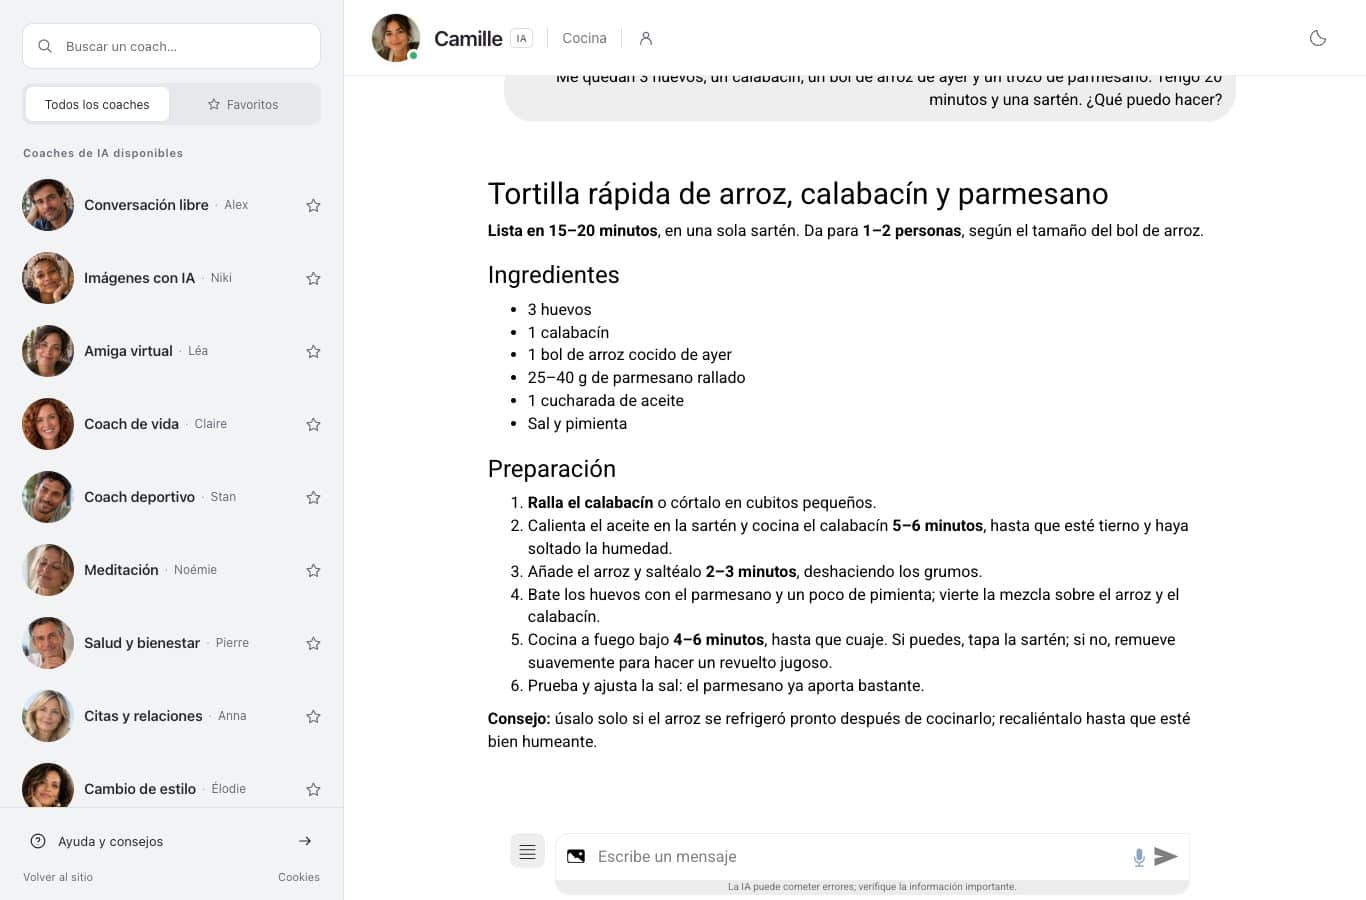Switch to the Favoritos tab
This screenshot has height=900, width=1366.
tap(243, 104)
